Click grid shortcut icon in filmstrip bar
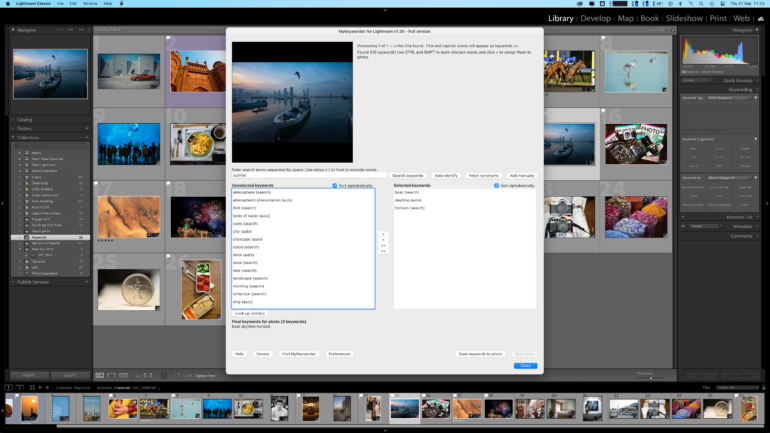Image resolution: width=770 pixels, height=433 pixels. coord(32,388)
